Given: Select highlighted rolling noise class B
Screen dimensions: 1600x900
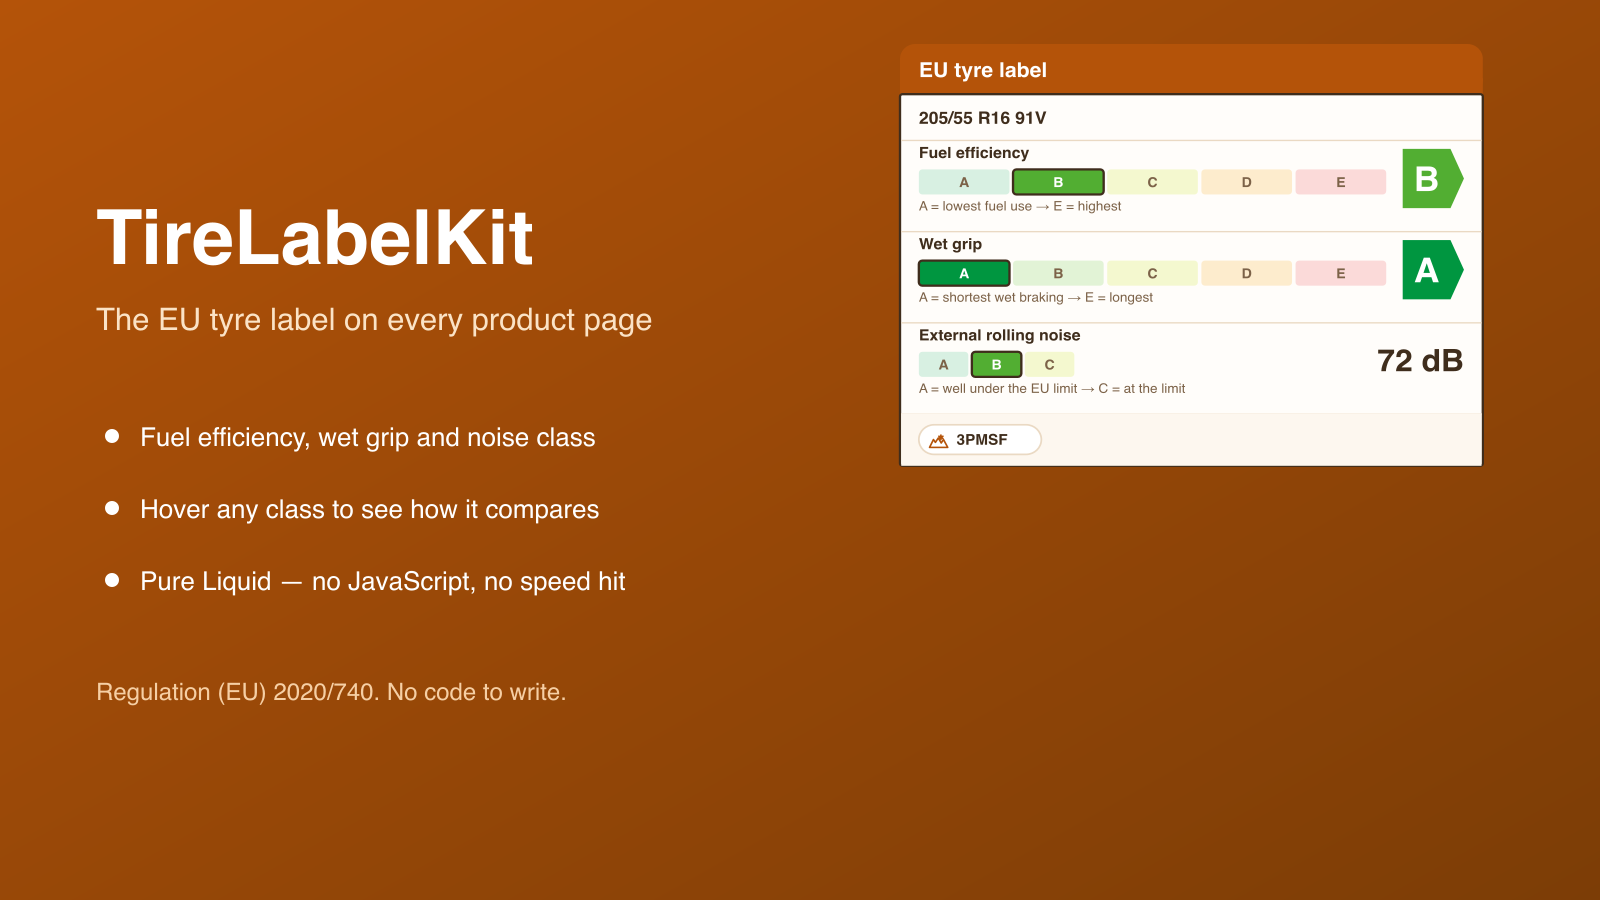Looking at the screenshot, I should point(996,364).
